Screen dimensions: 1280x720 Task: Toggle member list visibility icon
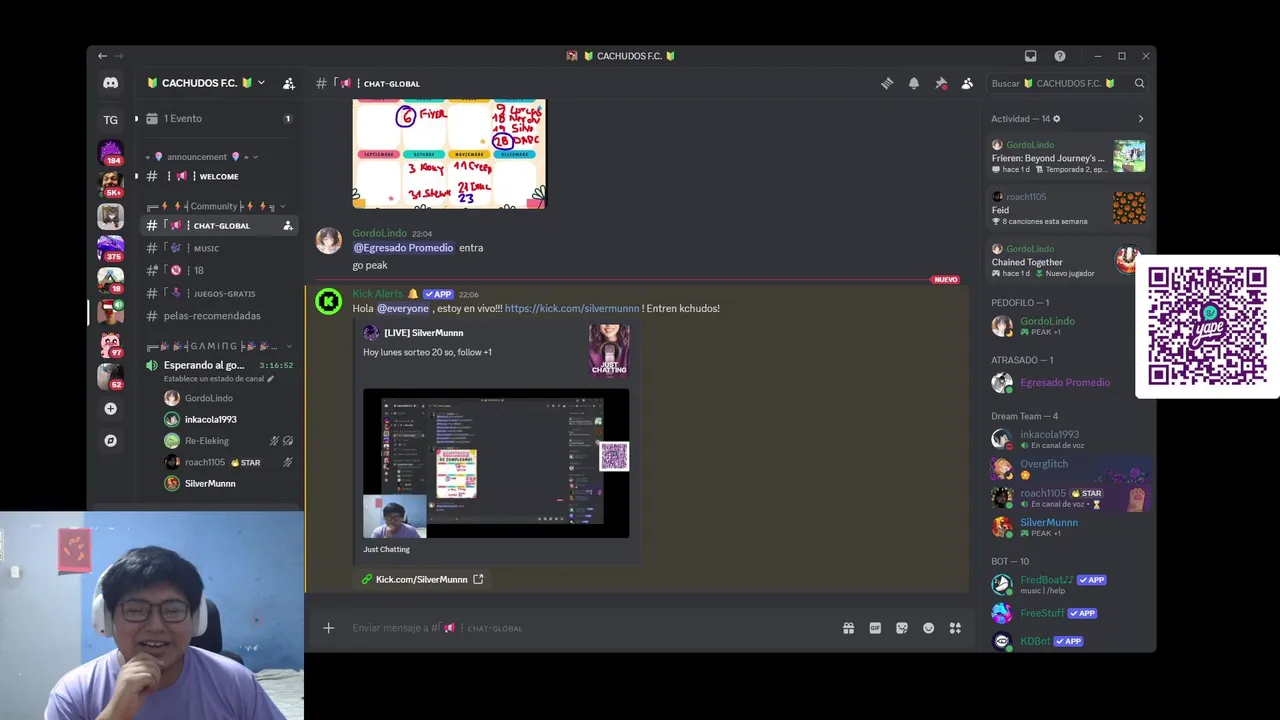click(967, 84)
